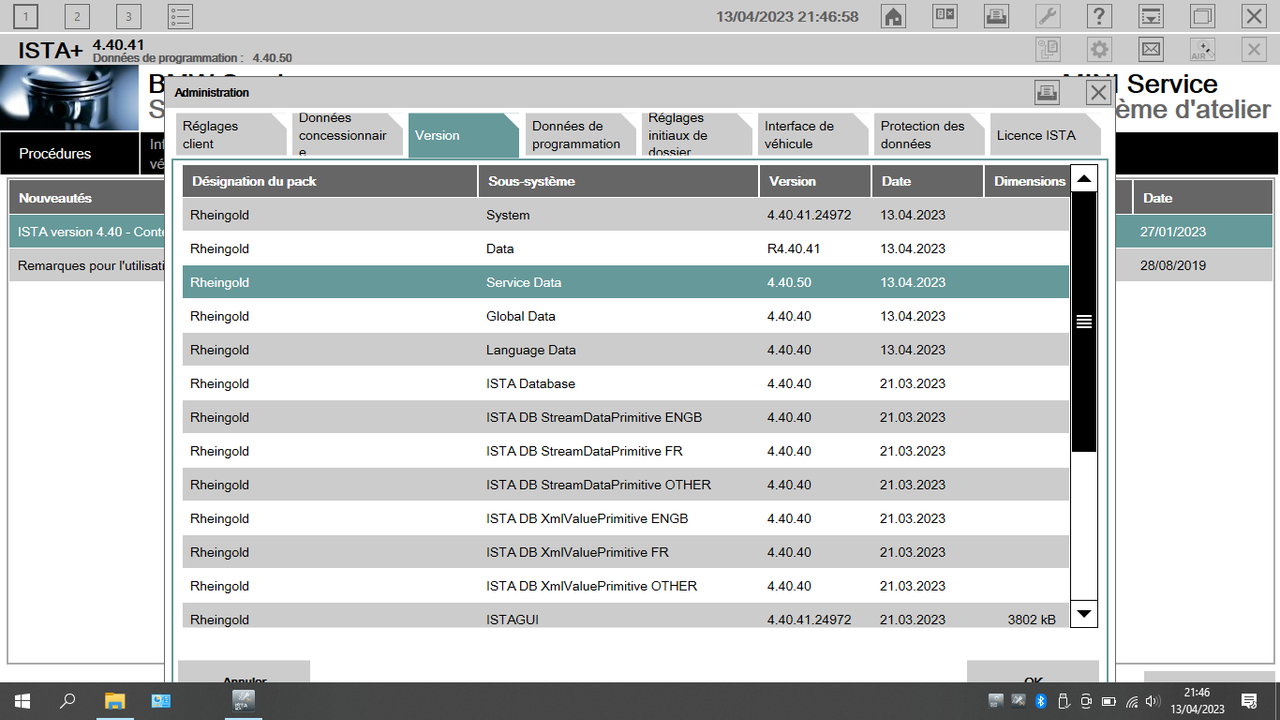
Task: Click the scroll down arrow of version list
Action: pos(1084,613)
